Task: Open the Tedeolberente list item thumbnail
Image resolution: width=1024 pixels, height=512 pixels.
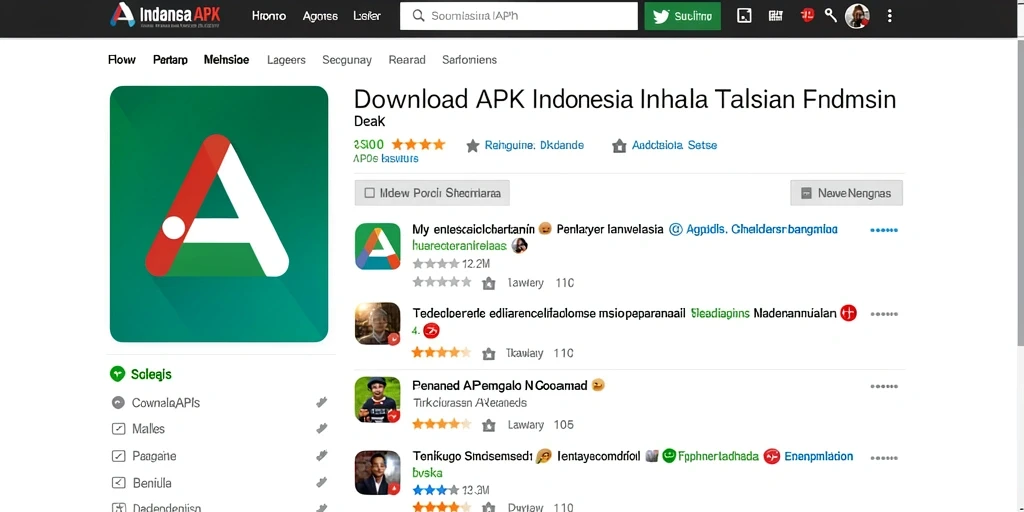Action: [x=377, y=323]
